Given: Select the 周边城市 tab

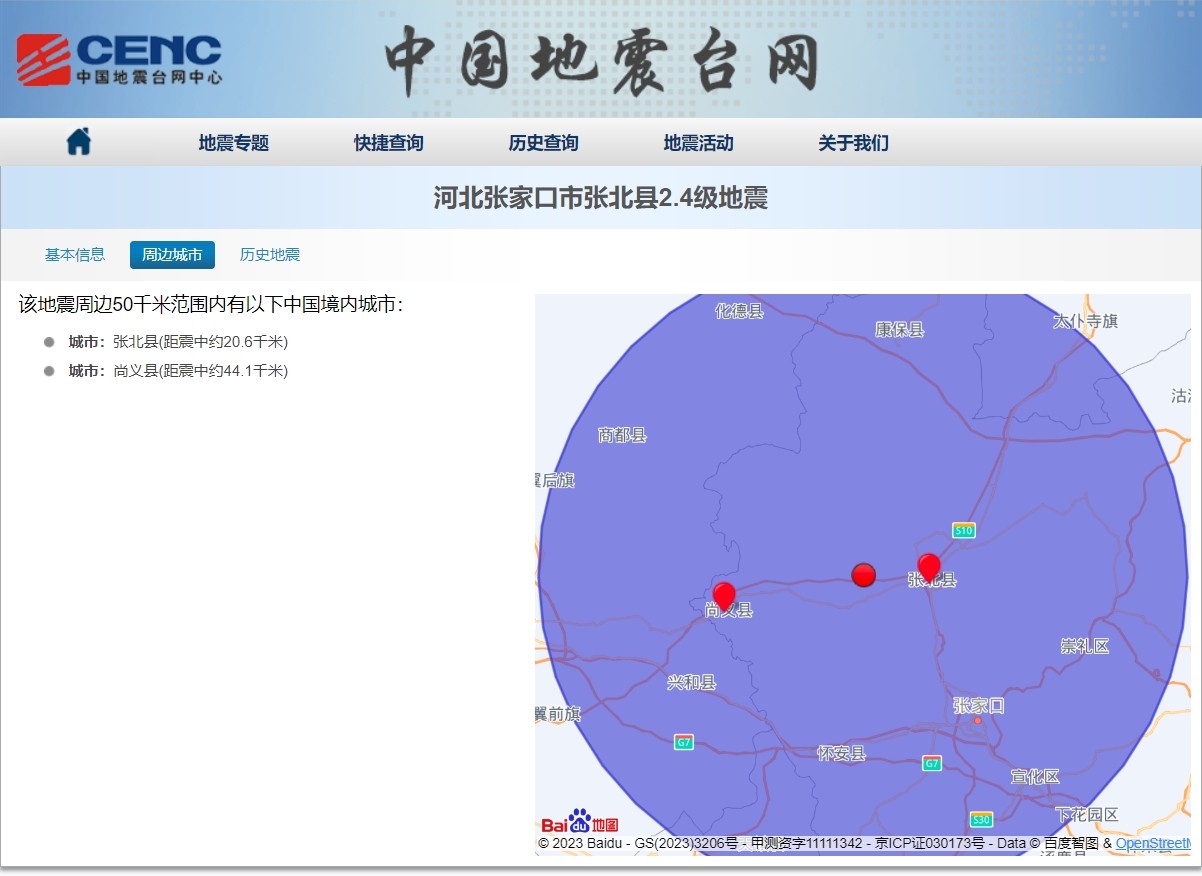Looking at the screenshot, I should [172, 255].
